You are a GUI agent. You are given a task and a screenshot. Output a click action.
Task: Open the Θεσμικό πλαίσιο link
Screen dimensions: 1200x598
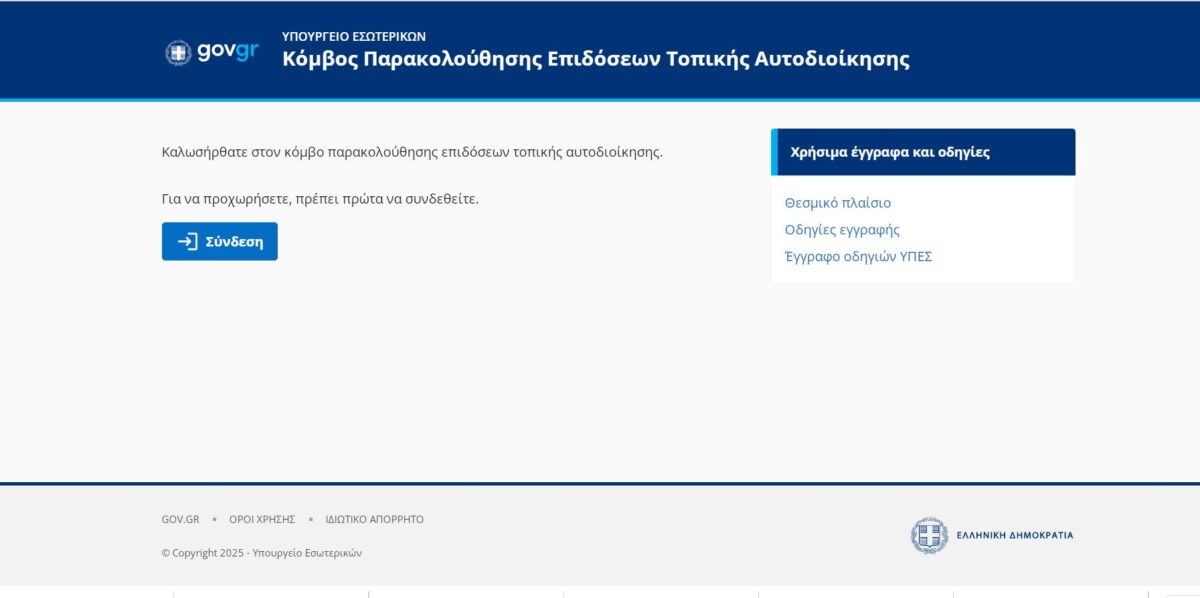[x=838, y=203]
